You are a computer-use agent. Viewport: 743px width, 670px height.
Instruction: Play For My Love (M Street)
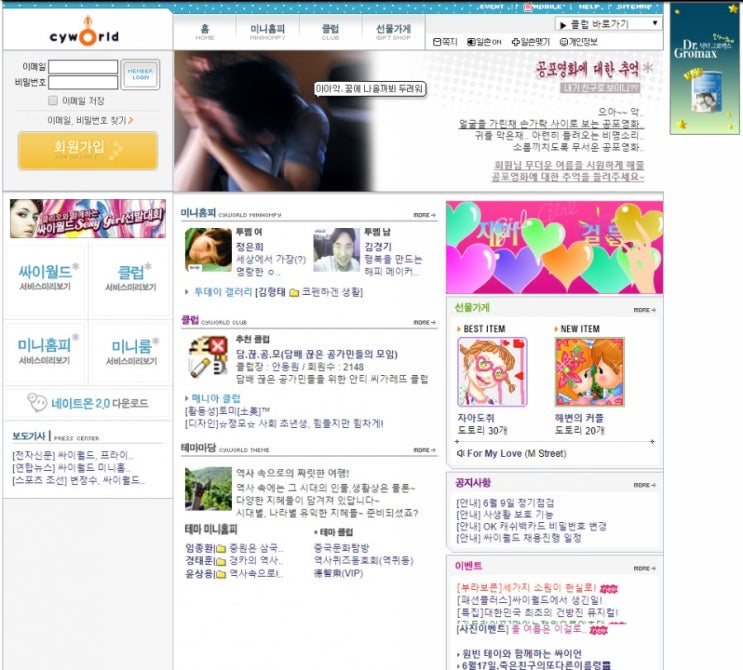[x=516, y=453]
